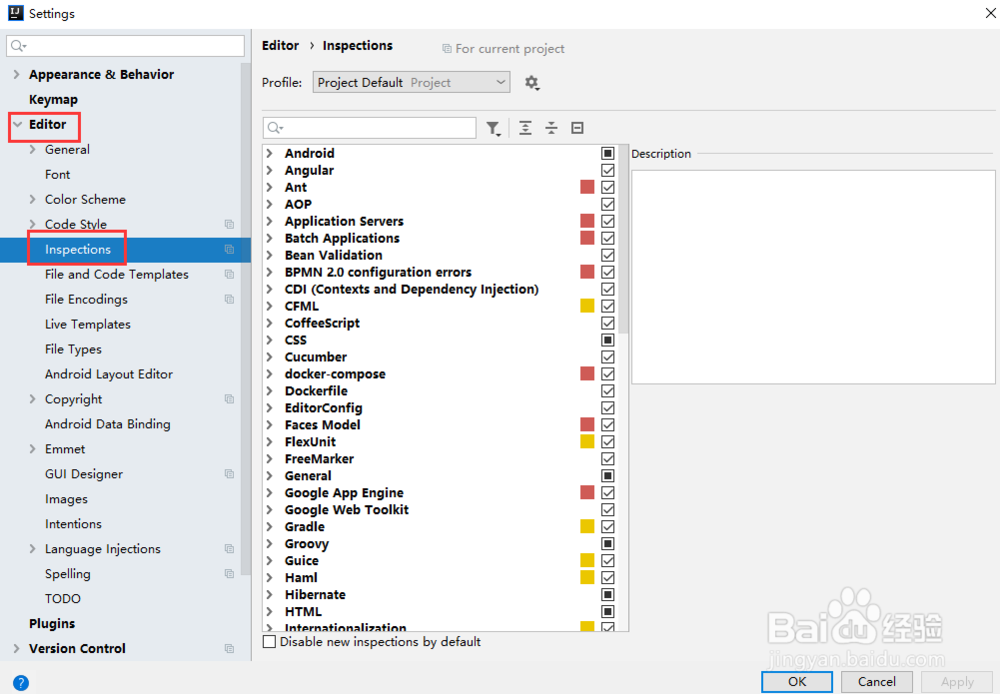Open the File Encodings settings page
The height and width of the screenshot is (694, 1000).
(x=86, y=299)
